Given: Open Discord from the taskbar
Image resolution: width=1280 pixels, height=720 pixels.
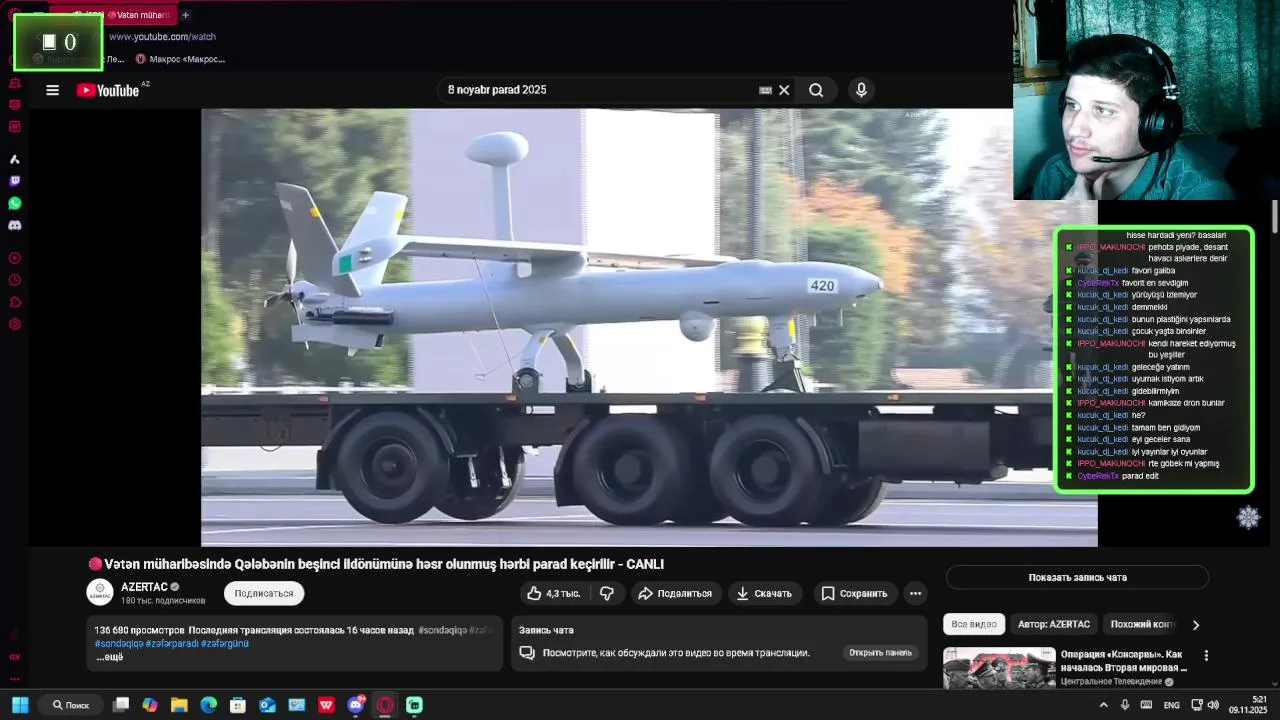Looking at the screenshot, I should pos(355,705).
